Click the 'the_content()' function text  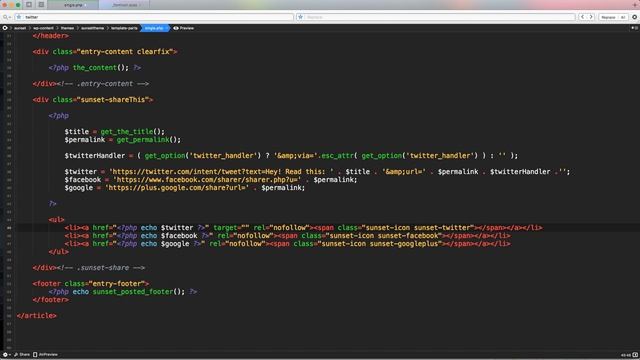(101, 68)
